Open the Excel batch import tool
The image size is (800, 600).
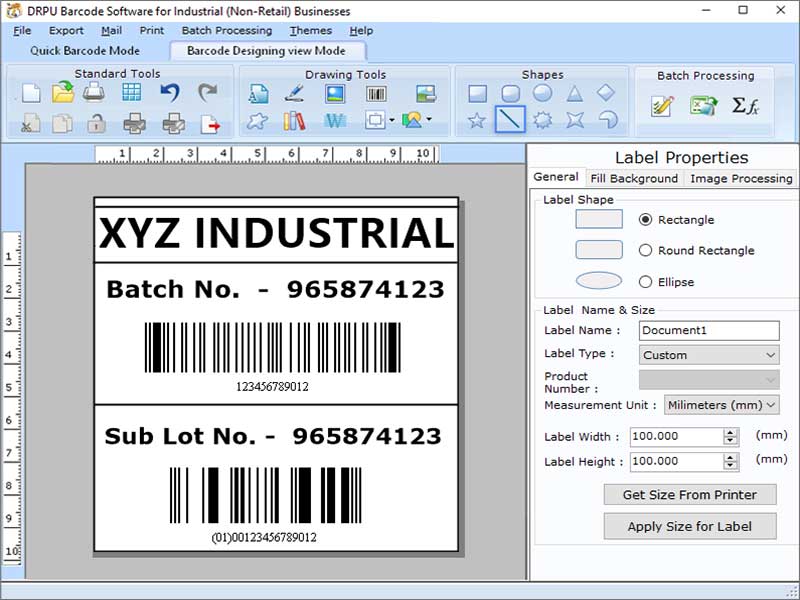click(x=704, y=104)
